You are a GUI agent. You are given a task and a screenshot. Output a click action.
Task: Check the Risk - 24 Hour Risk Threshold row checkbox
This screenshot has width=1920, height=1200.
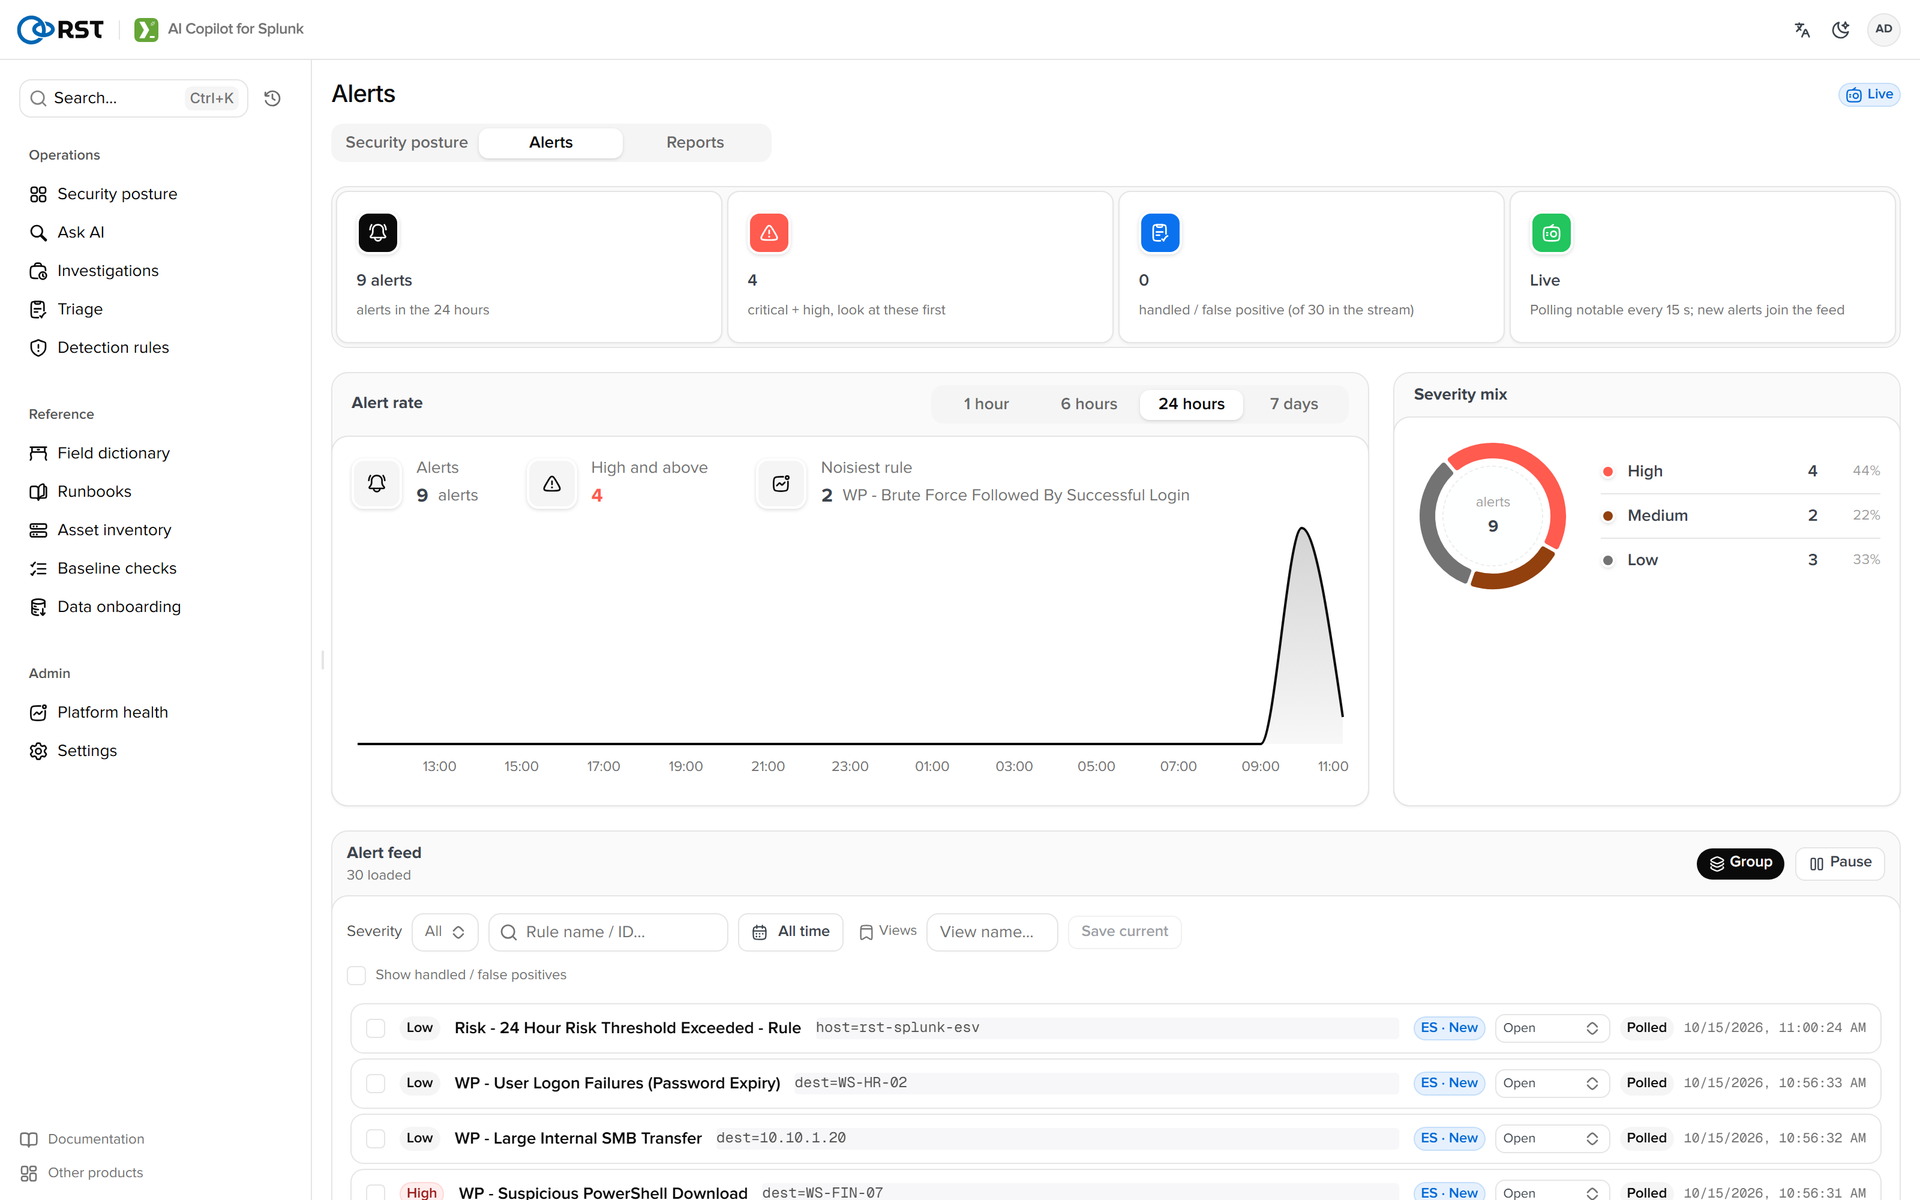(x=376, y=1028)
